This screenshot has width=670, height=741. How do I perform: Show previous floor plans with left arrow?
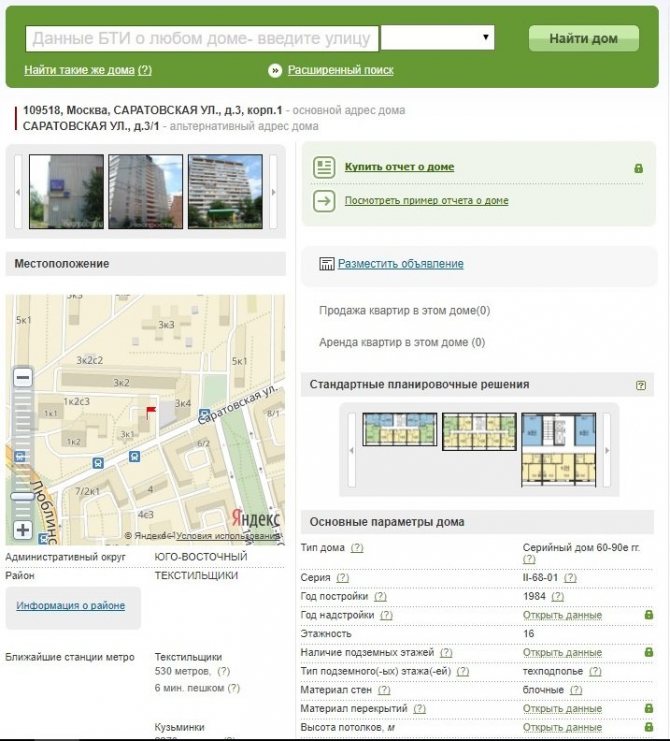click(x=352, y=450)
